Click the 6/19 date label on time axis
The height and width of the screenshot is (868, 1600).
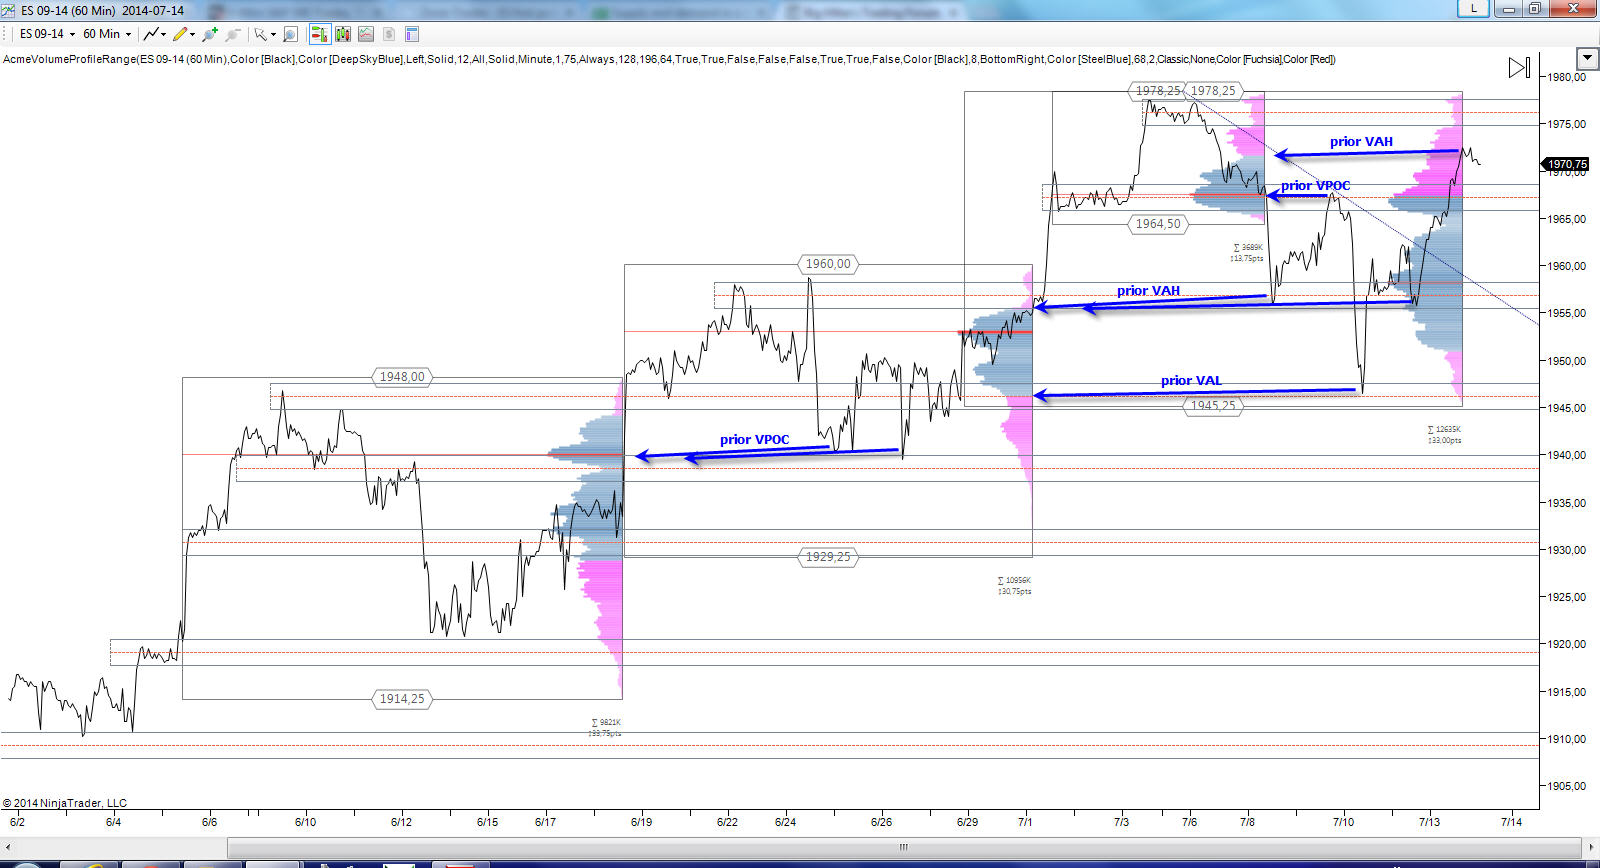(641, 822)
